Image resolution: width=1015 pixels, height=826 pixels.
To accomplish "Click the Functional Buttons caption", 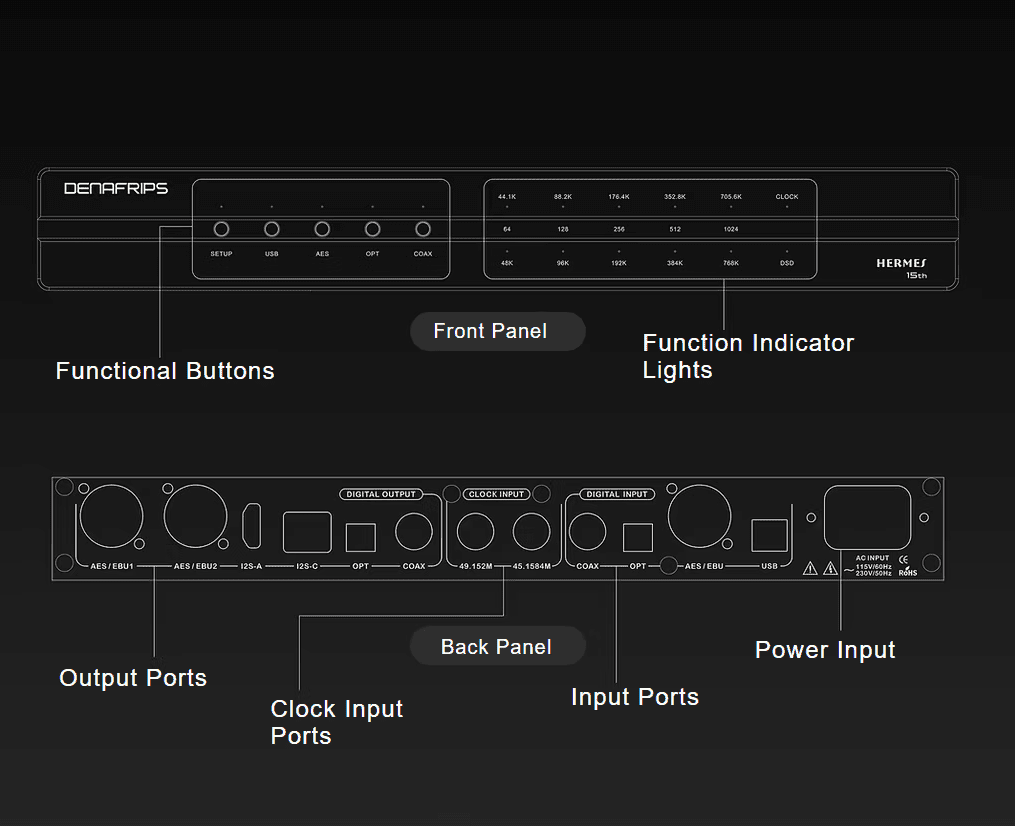I will 165,371.
